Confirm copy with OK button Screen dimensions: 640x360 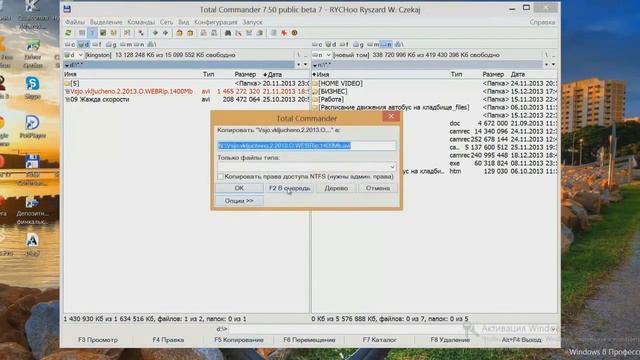[239, 188]
